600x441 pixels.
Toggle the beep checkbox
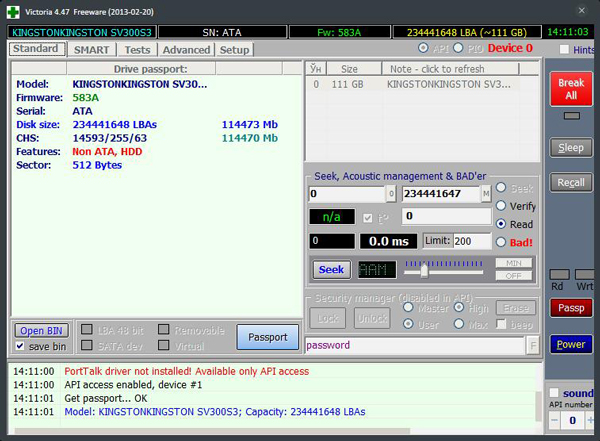tap(501, 324)
